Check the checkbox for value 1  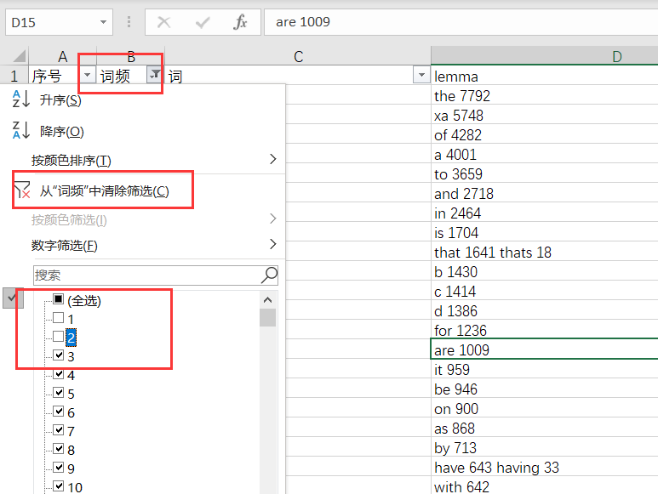tap(58, 318)
